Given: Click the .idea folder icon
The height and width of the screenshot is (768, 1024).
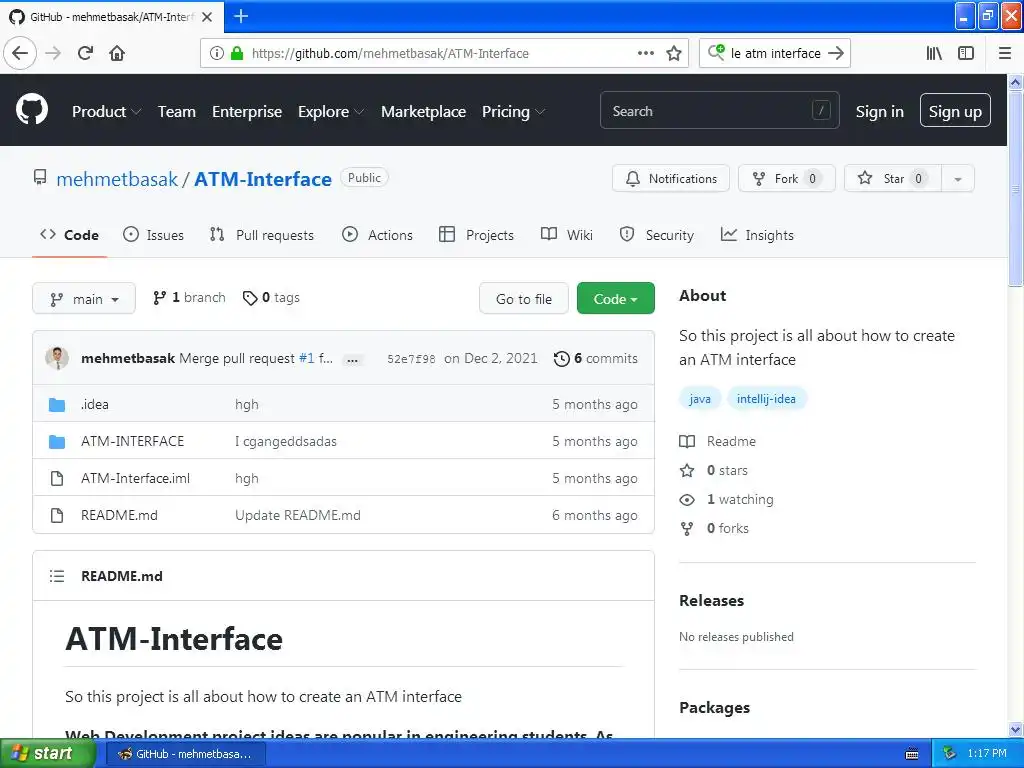Looking at the screenshot, I should [x=57, y=405].
